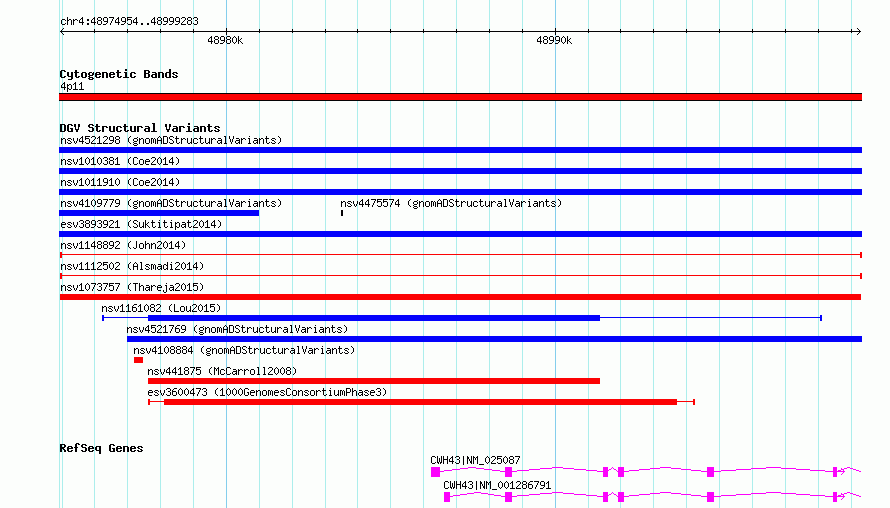
Task: Select the tiny nsv4475574 variant tick
Action: tap(342, 213)
